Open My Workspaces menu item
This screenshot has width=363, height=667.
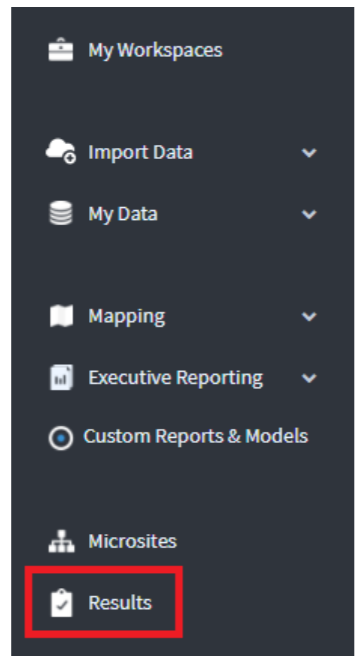coord(155,50)
